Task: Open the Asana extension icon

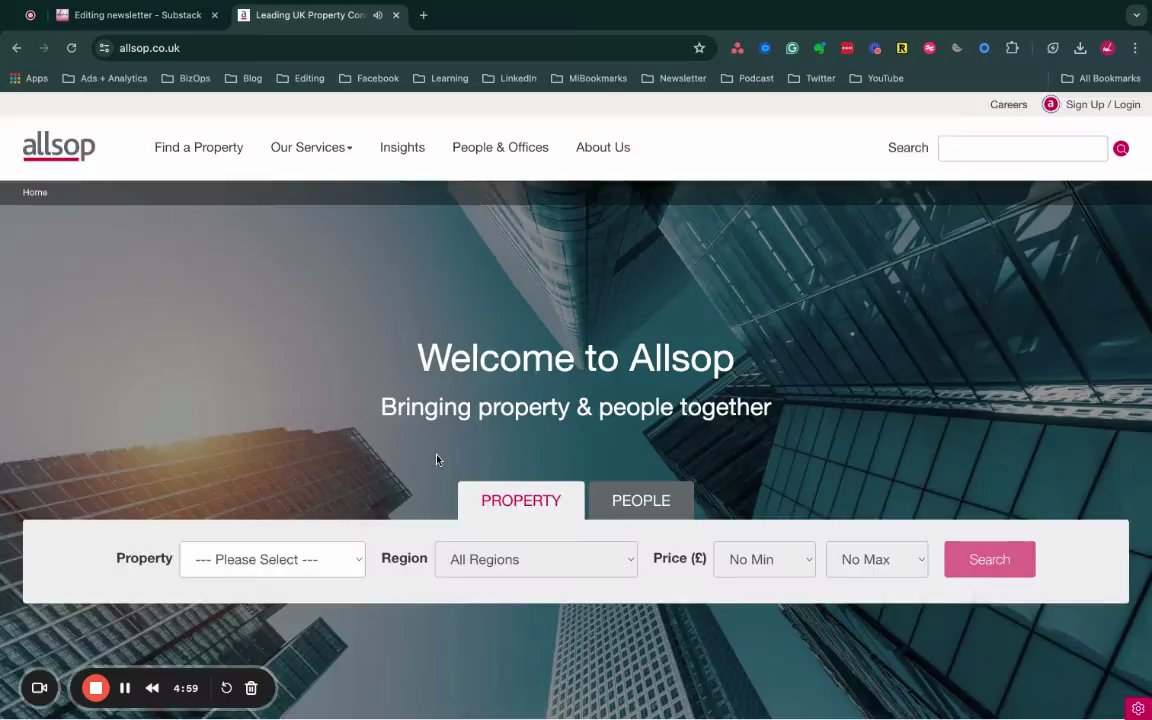Action: pyautogui.click(x=737, y=48)
